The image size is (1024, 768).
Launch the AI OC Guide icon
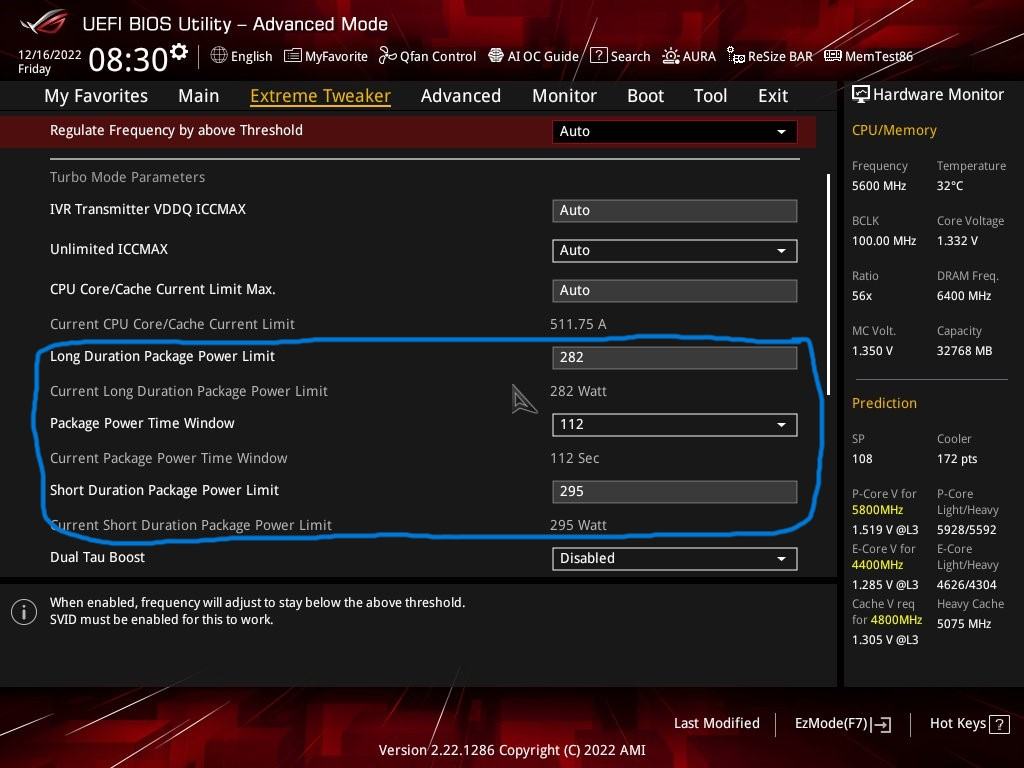pyautogui.click(x=496, y=56)
